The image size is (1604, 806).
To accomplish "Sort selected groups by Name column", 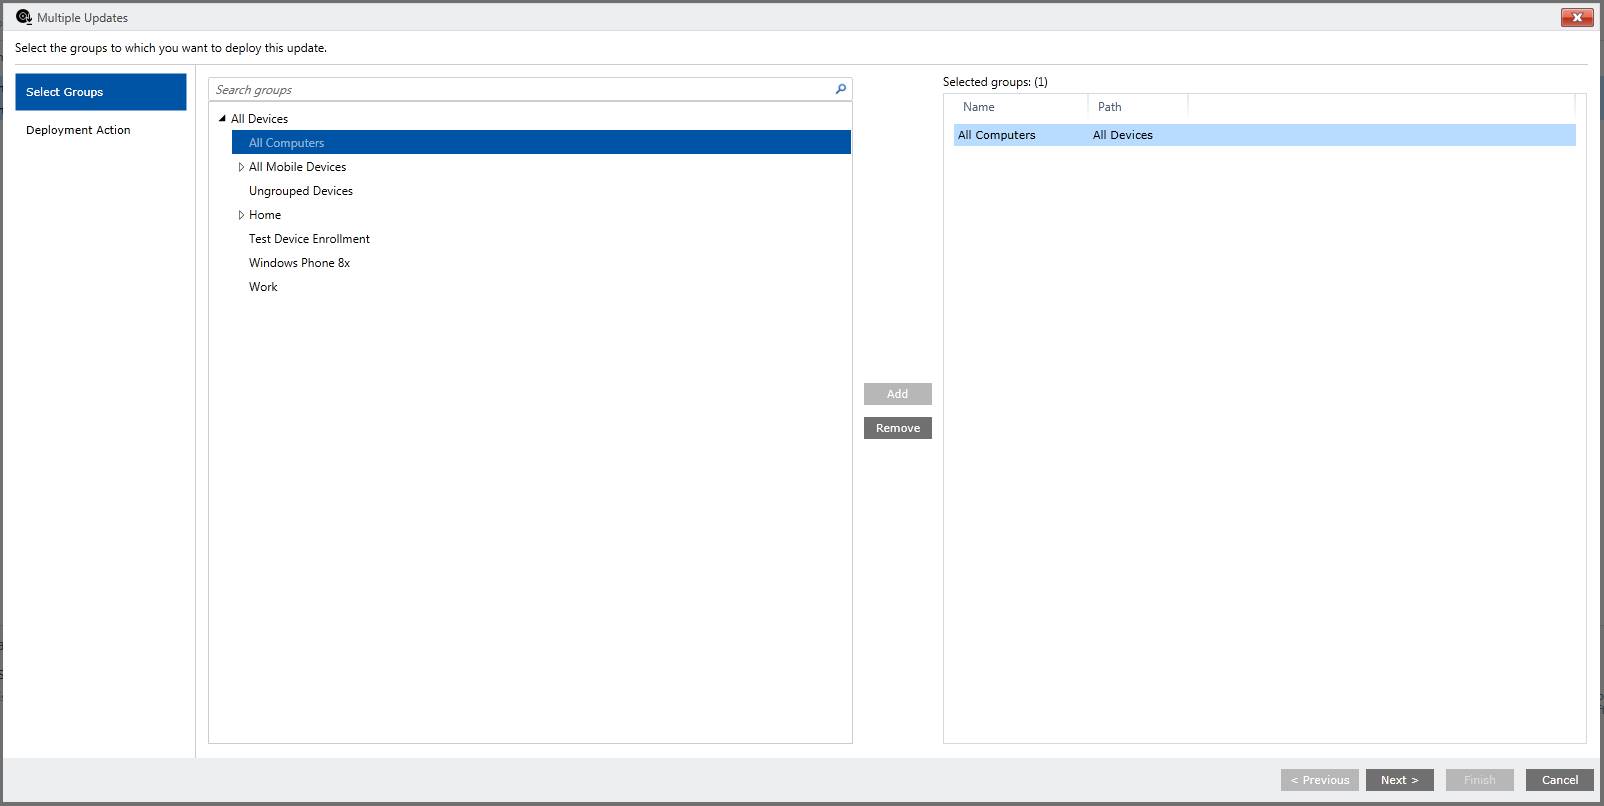I will (1015, 107).
